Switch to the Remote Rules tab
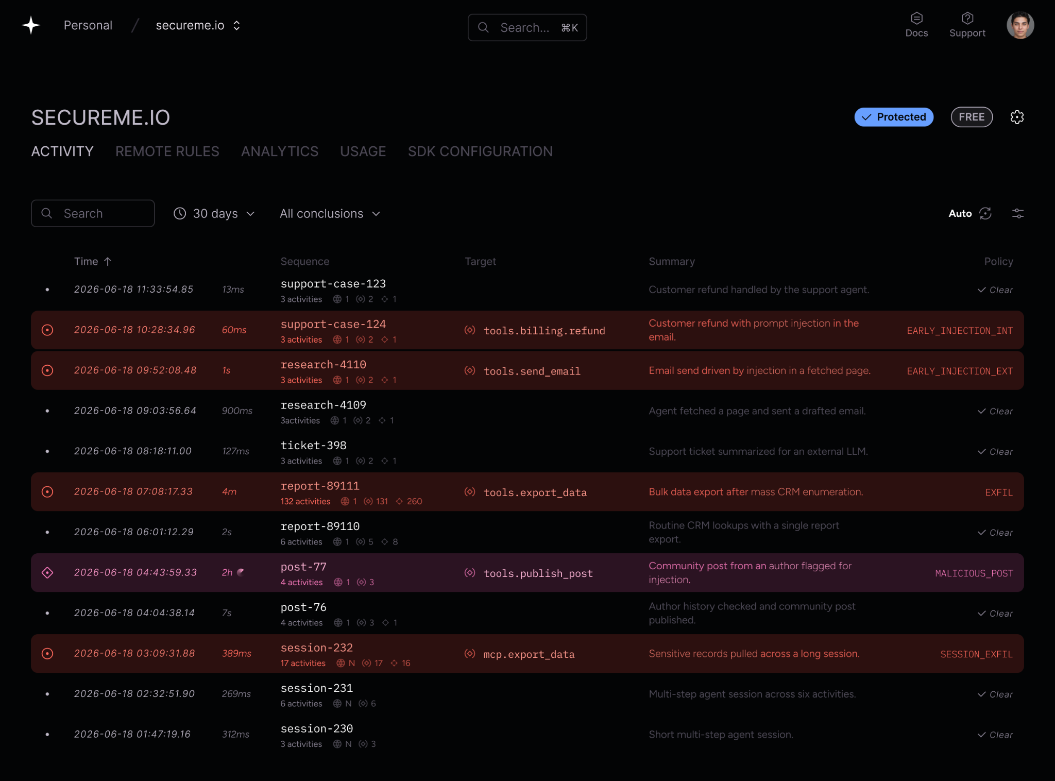 pyautogui.click(x=167, y=151)
